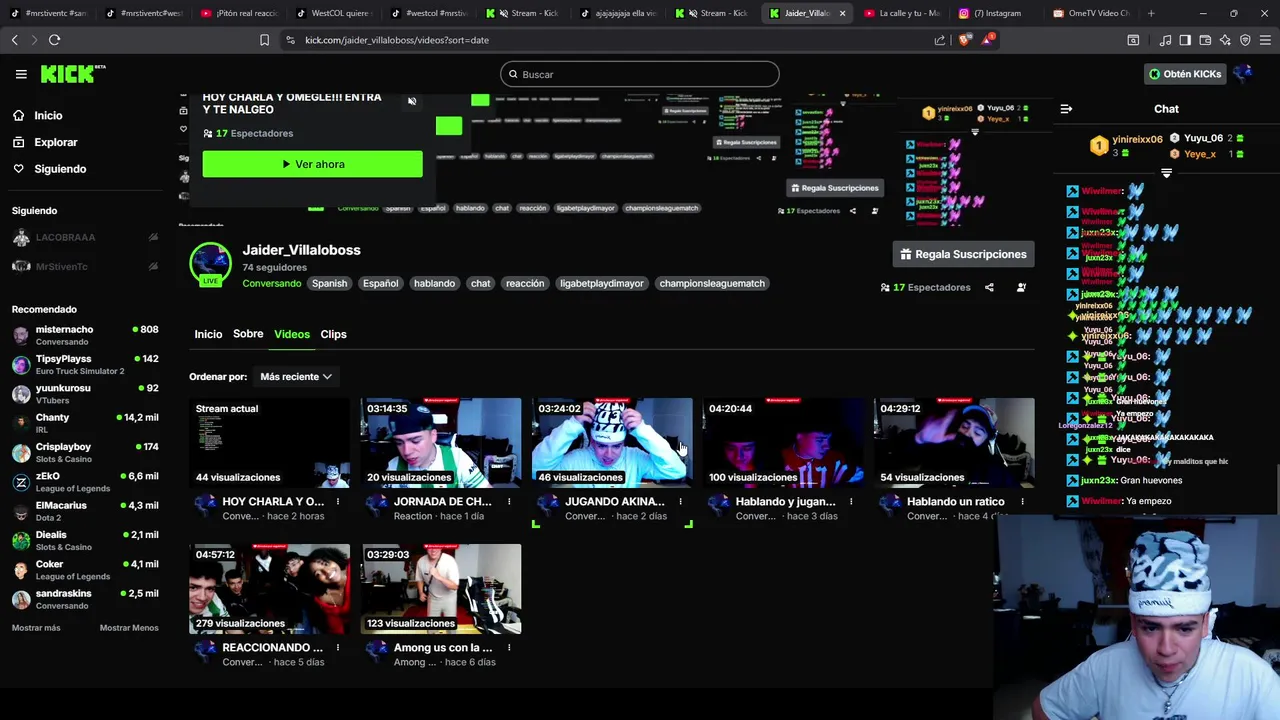Switch to the Inicio channel tab
This screenshot has width=1280, height=720.
[x=208, y=334]
